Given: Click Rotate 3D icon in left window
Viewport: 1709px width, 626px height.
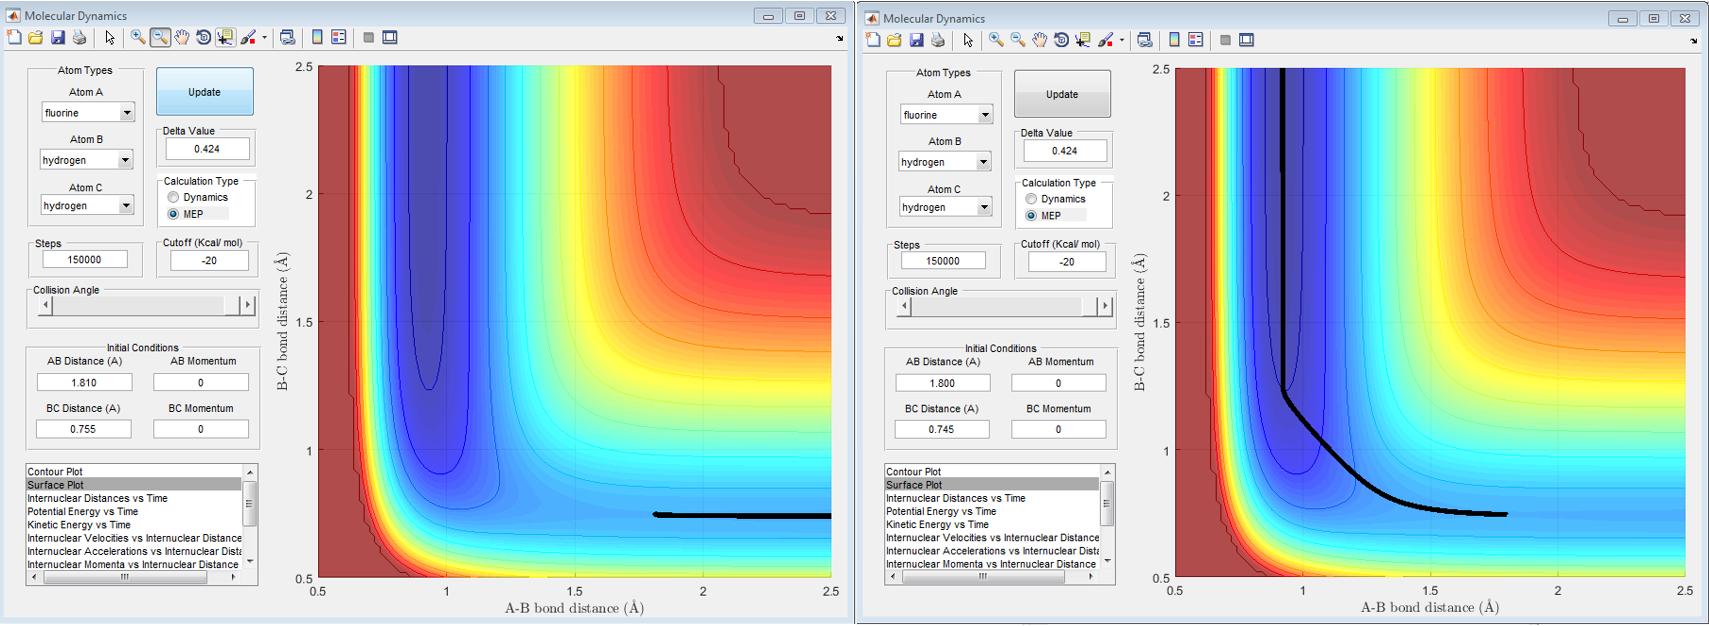Looking at the screenshot, I should [203, 38].
